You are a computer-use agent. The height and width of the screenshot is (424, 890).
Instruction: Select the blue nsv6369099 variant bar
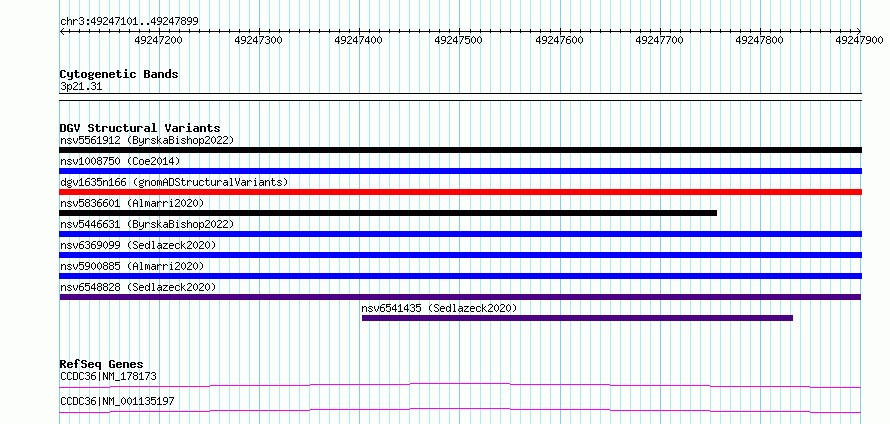coord(460,255)
